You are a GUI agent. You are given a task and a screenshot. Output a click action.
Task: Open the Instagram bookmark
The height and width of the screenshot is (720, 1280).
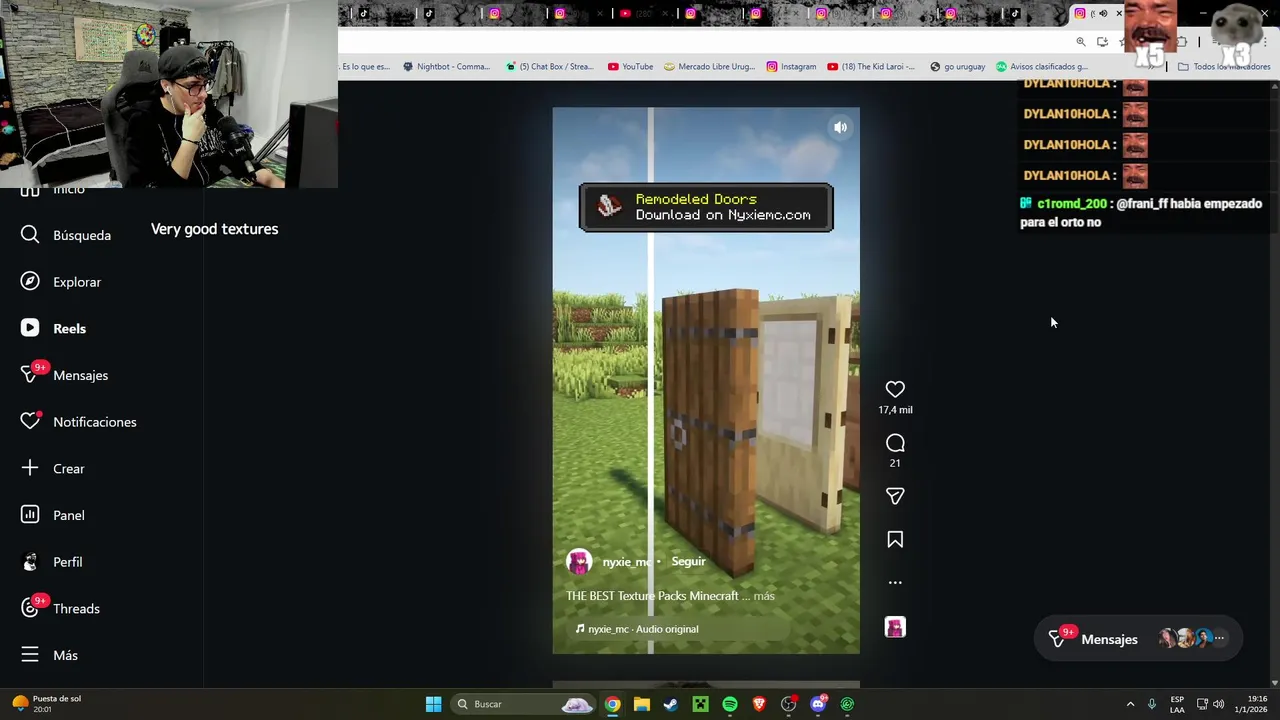791,67
